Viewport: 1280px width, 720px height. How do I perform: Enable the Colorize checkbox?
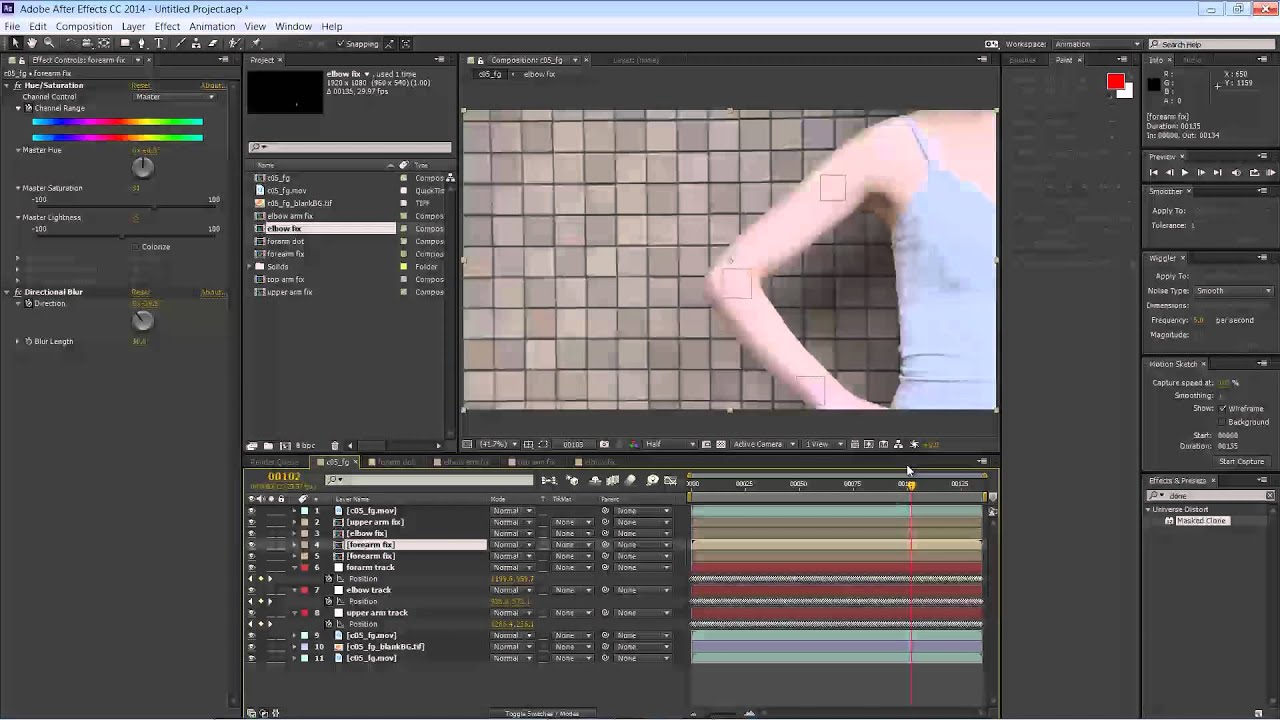pyautogui.click(x=135, y=247)
